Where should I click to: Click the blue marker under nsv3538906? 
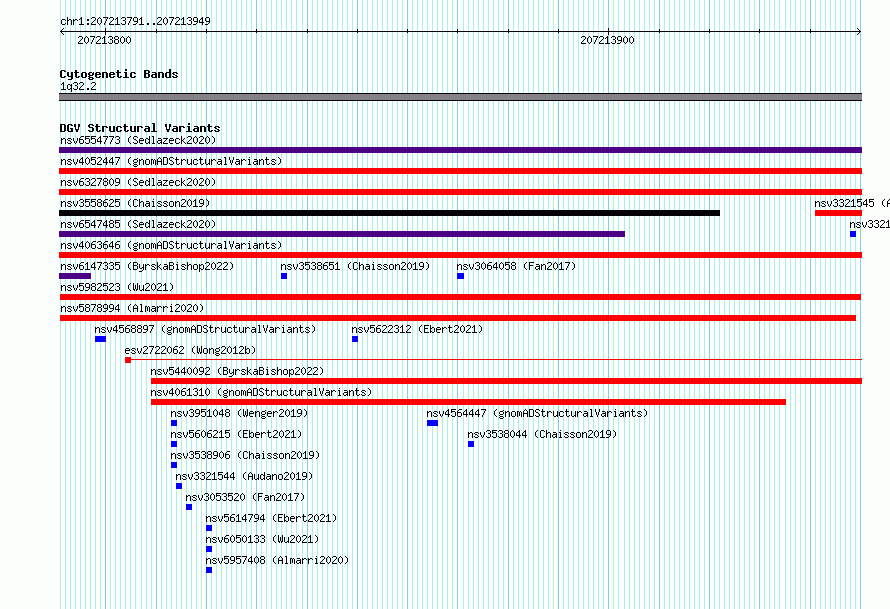(x=174, y=465)
